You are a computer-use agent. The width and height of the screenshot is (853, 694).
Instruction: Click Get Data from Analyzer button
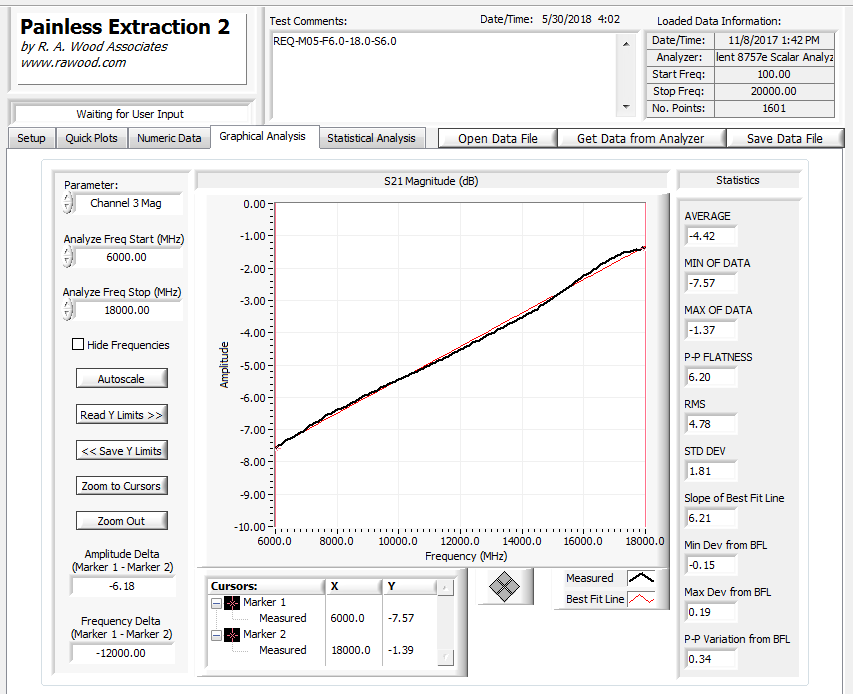click(641, 139)
